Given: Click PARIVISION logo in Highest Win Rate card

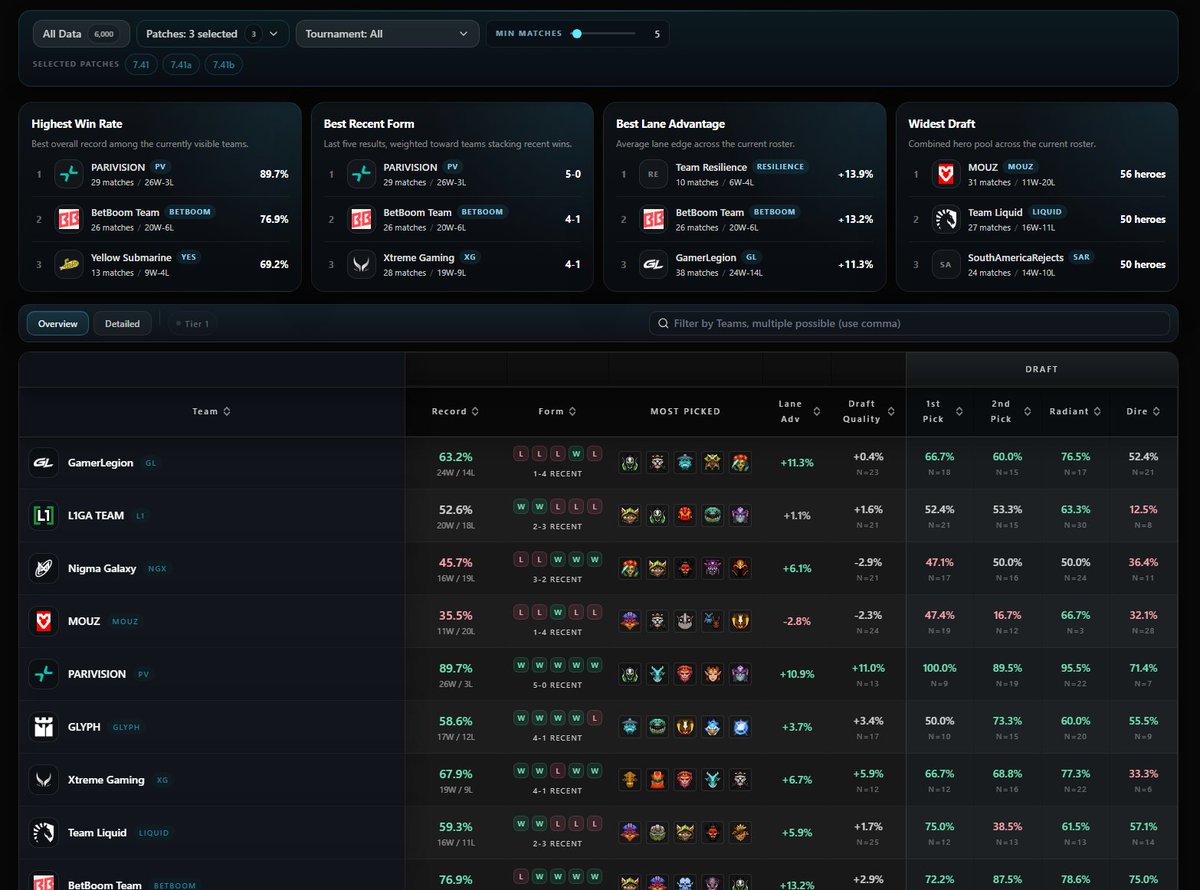Looking at the screenshot, I should pos(68,174).
